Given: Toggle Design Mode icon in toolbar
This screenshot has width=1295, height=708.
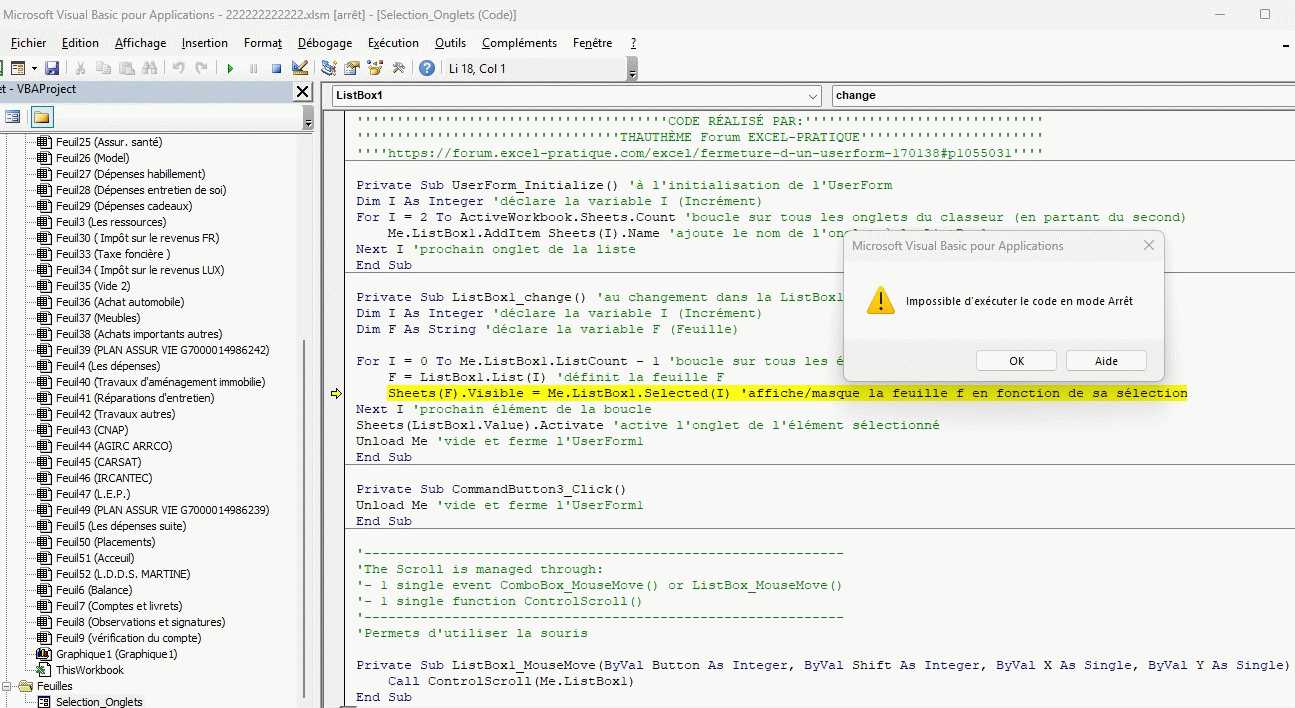Looking at the screenshot, I should [299, 68].
